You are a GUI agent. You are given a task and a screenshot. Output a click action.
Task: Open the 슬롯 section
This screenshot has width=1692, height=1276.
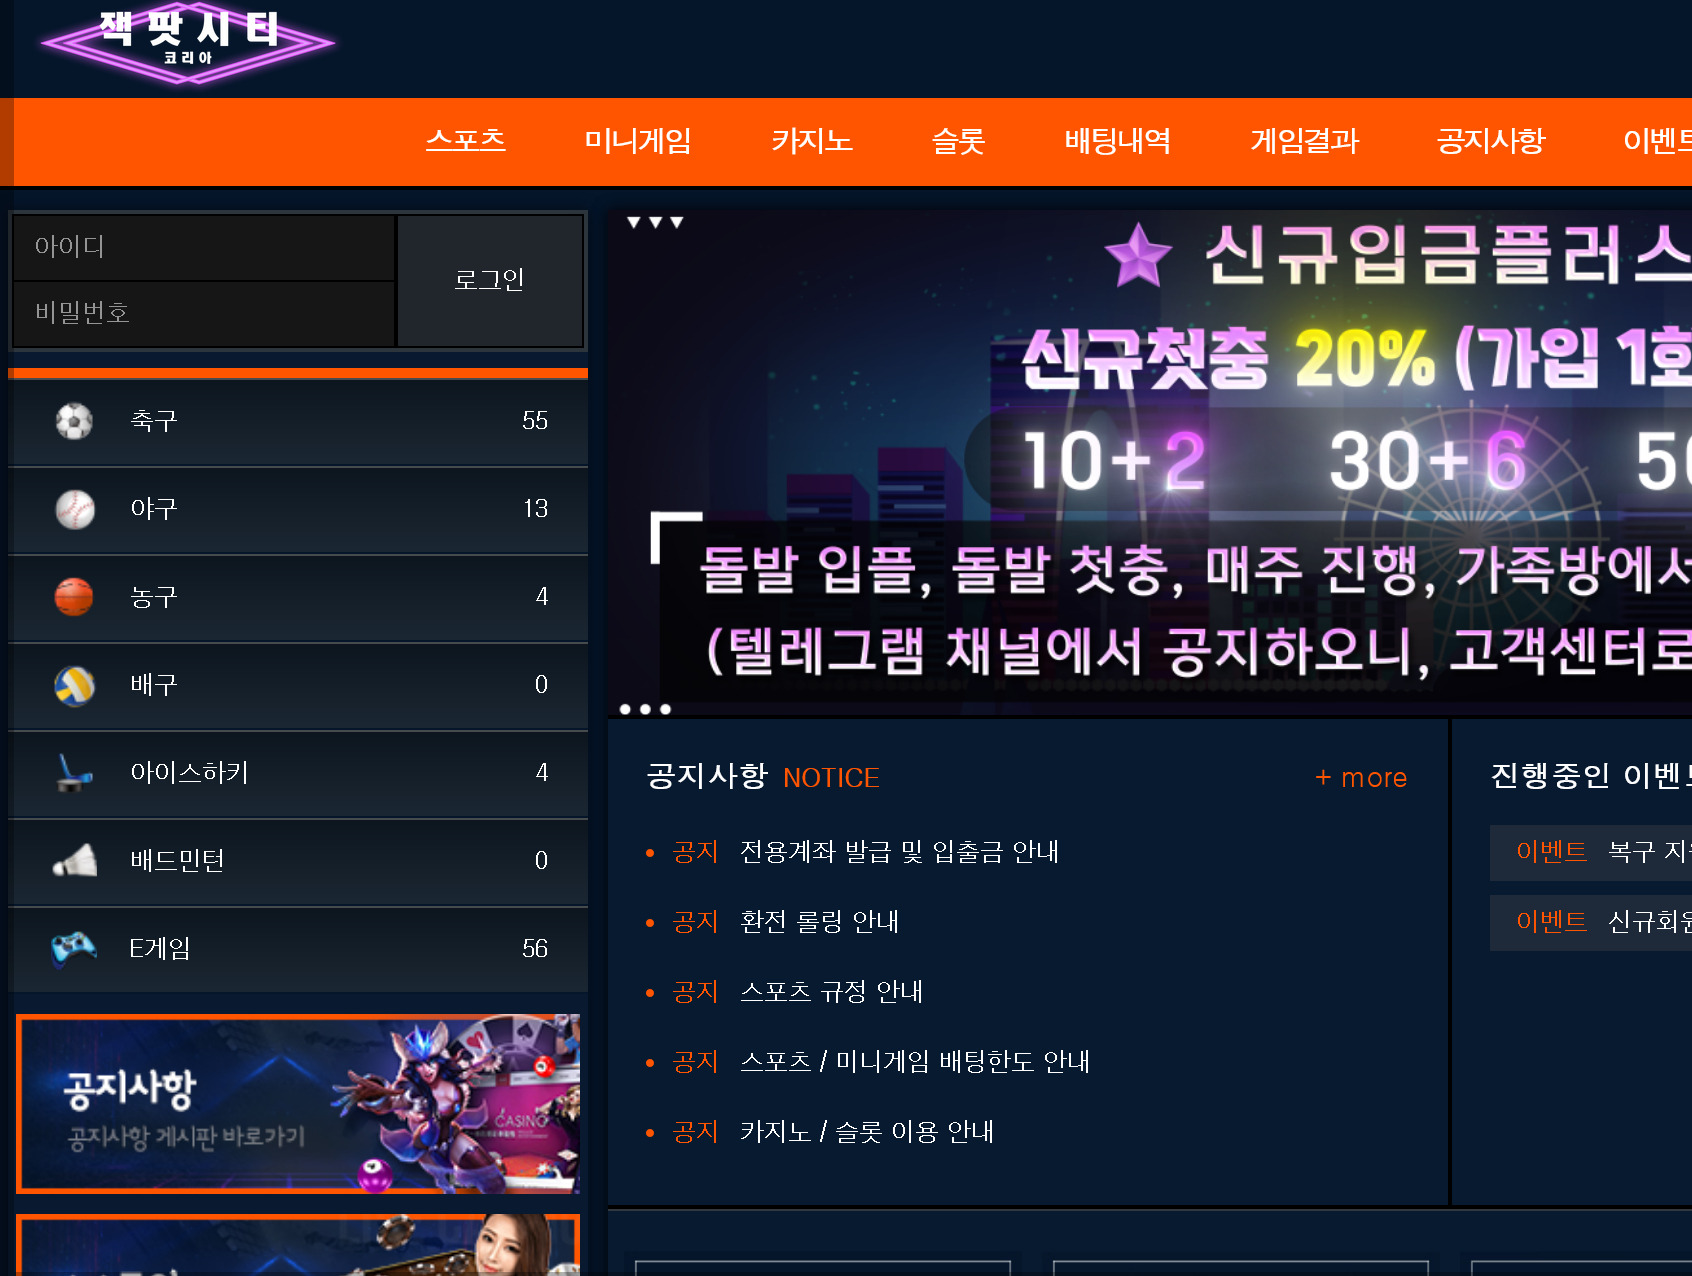pyautogui.click(x=959, y=141)
